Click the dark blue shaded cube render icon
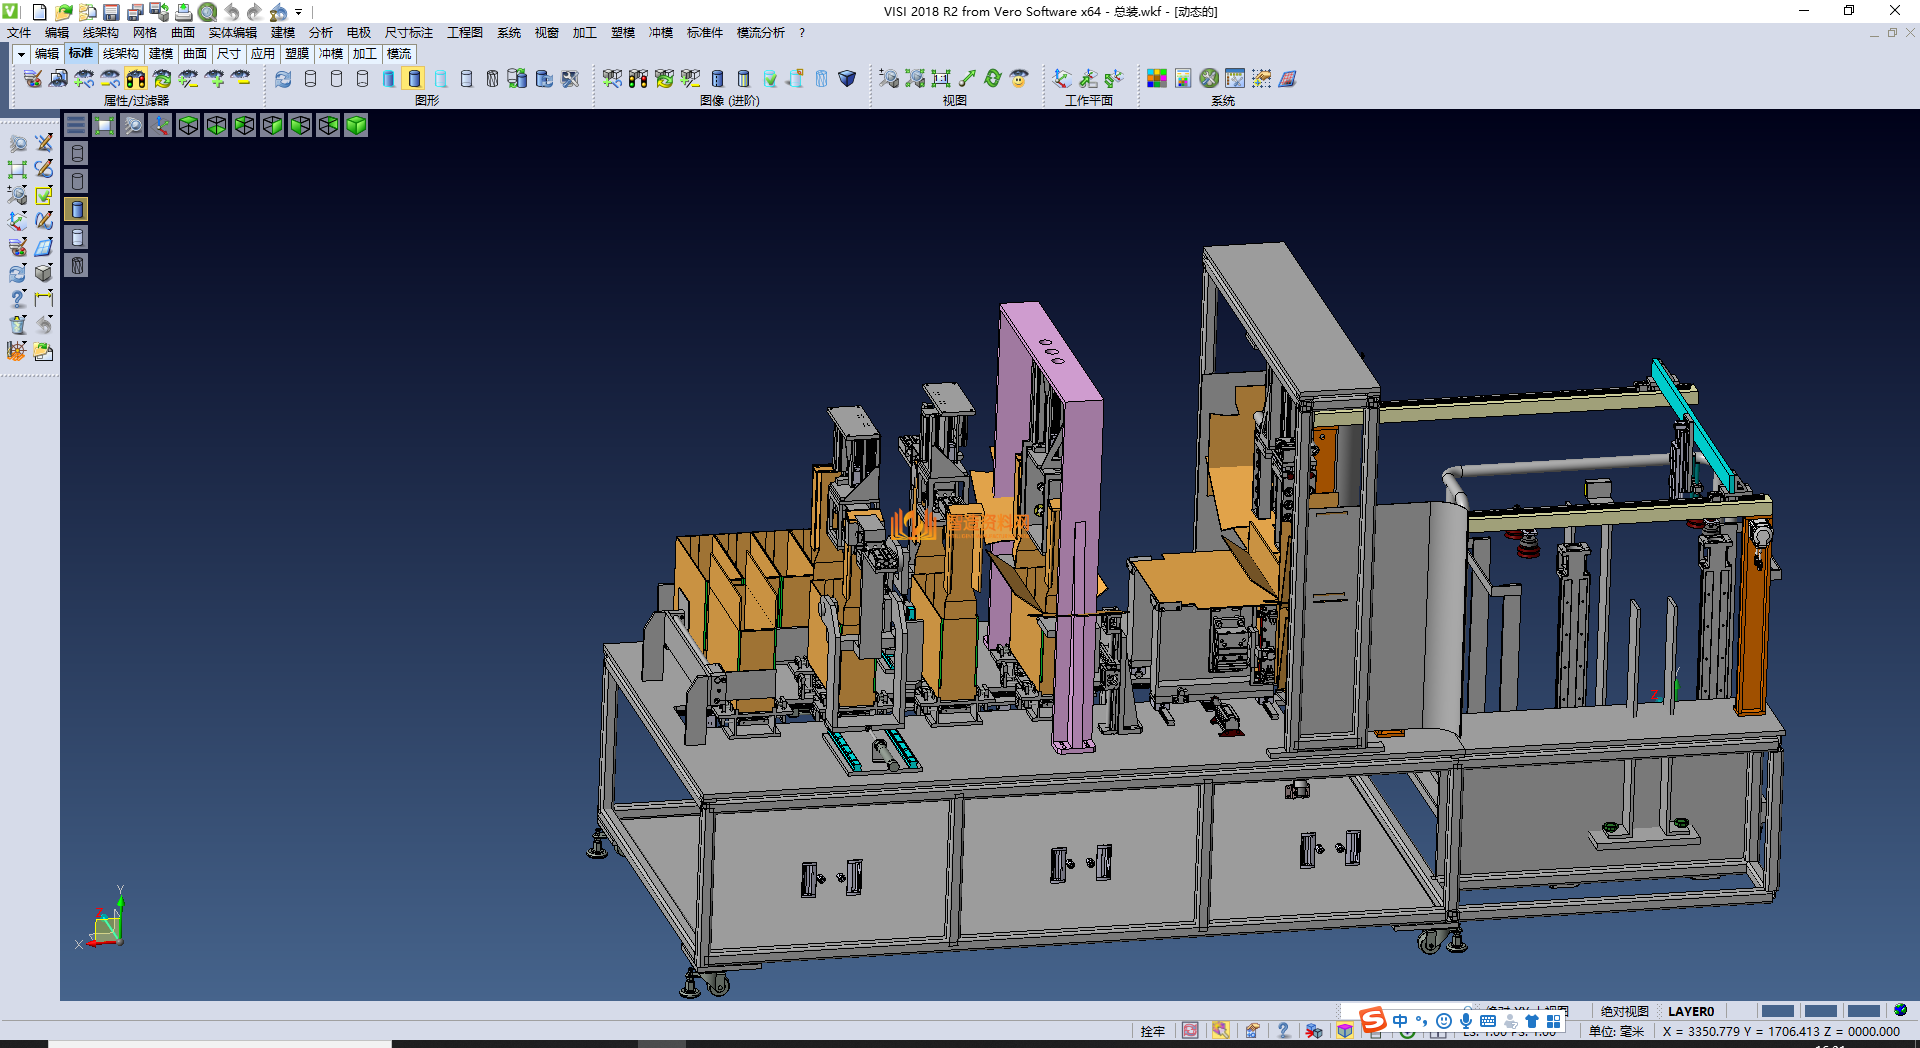 (847, 78)
